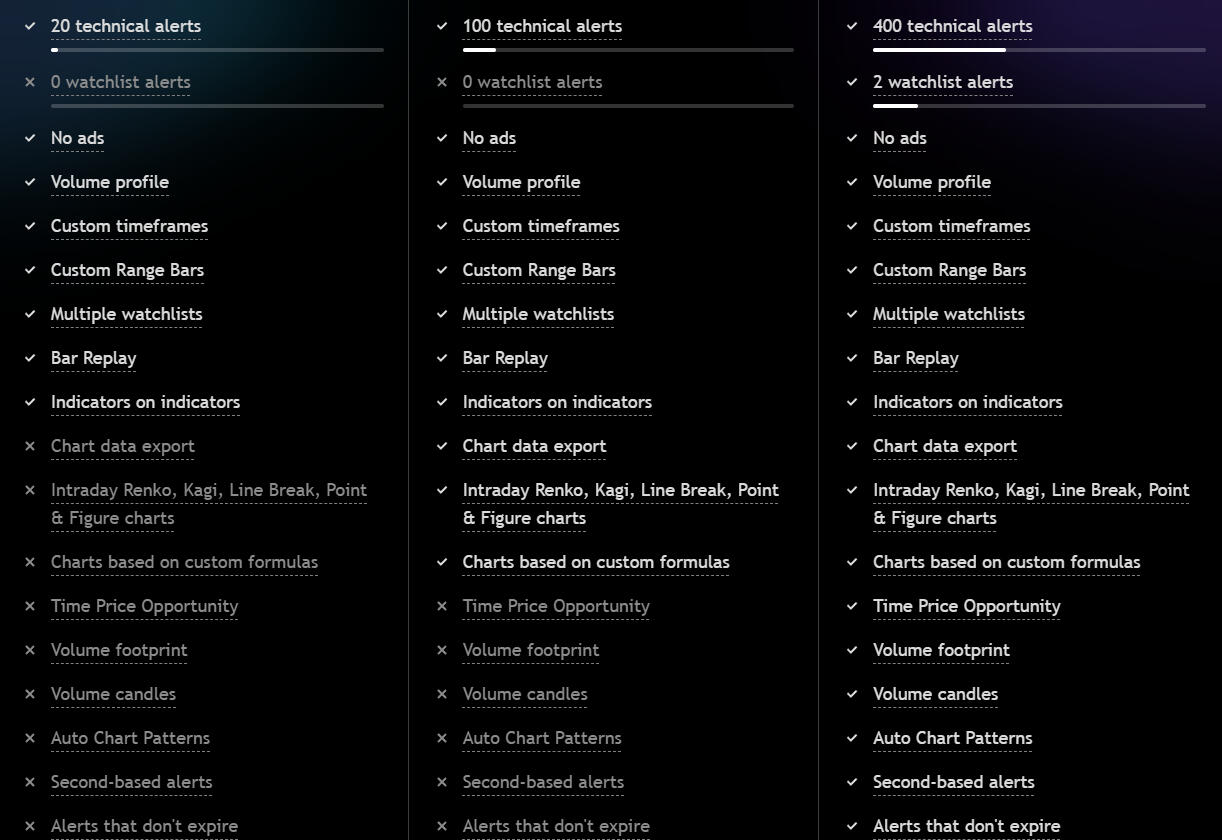Click the checkmark beside 400 technical alerts
The height and width of the screenshot is (840, 1222).
852,26
